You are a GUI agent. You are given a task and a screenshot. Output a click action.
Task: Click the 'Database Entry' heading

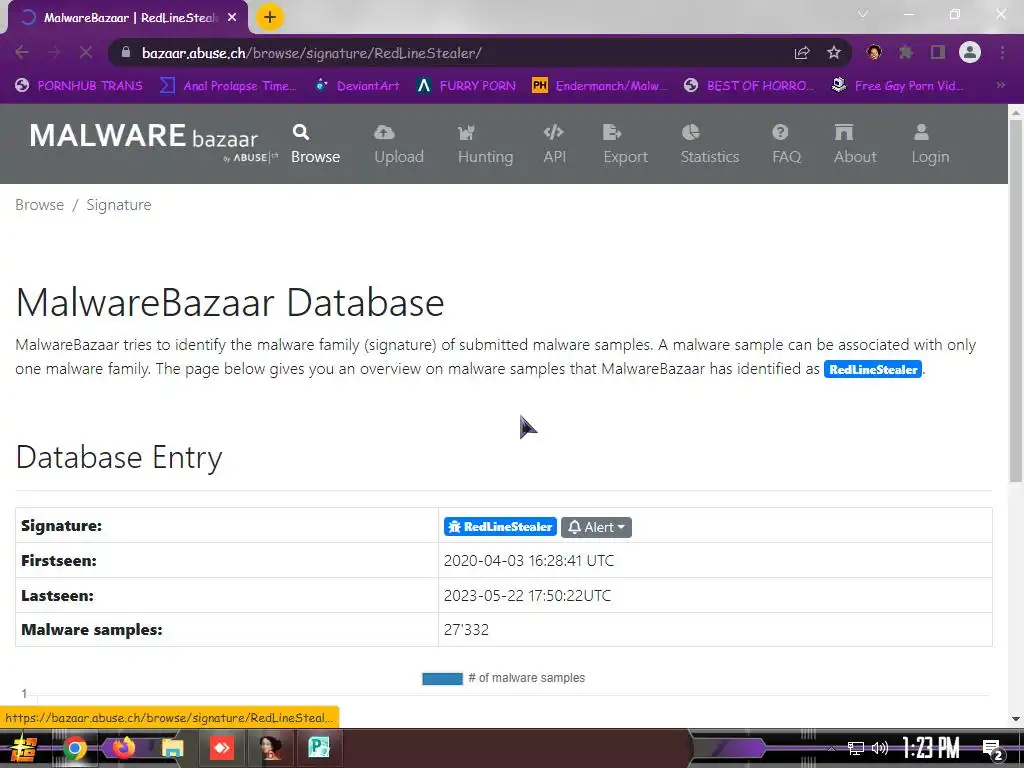(x=119, y=457)
